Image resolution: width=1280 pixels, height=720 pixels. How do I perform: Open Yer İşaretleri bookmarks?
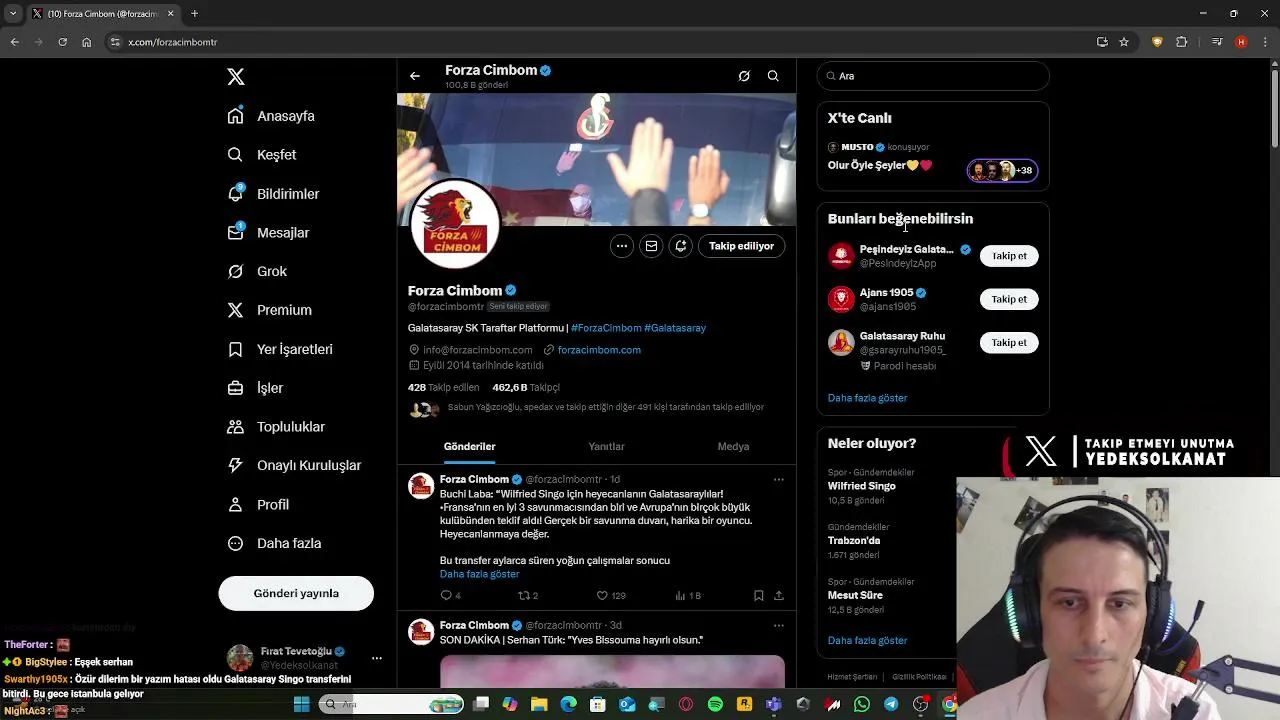[x=280, y=350]
